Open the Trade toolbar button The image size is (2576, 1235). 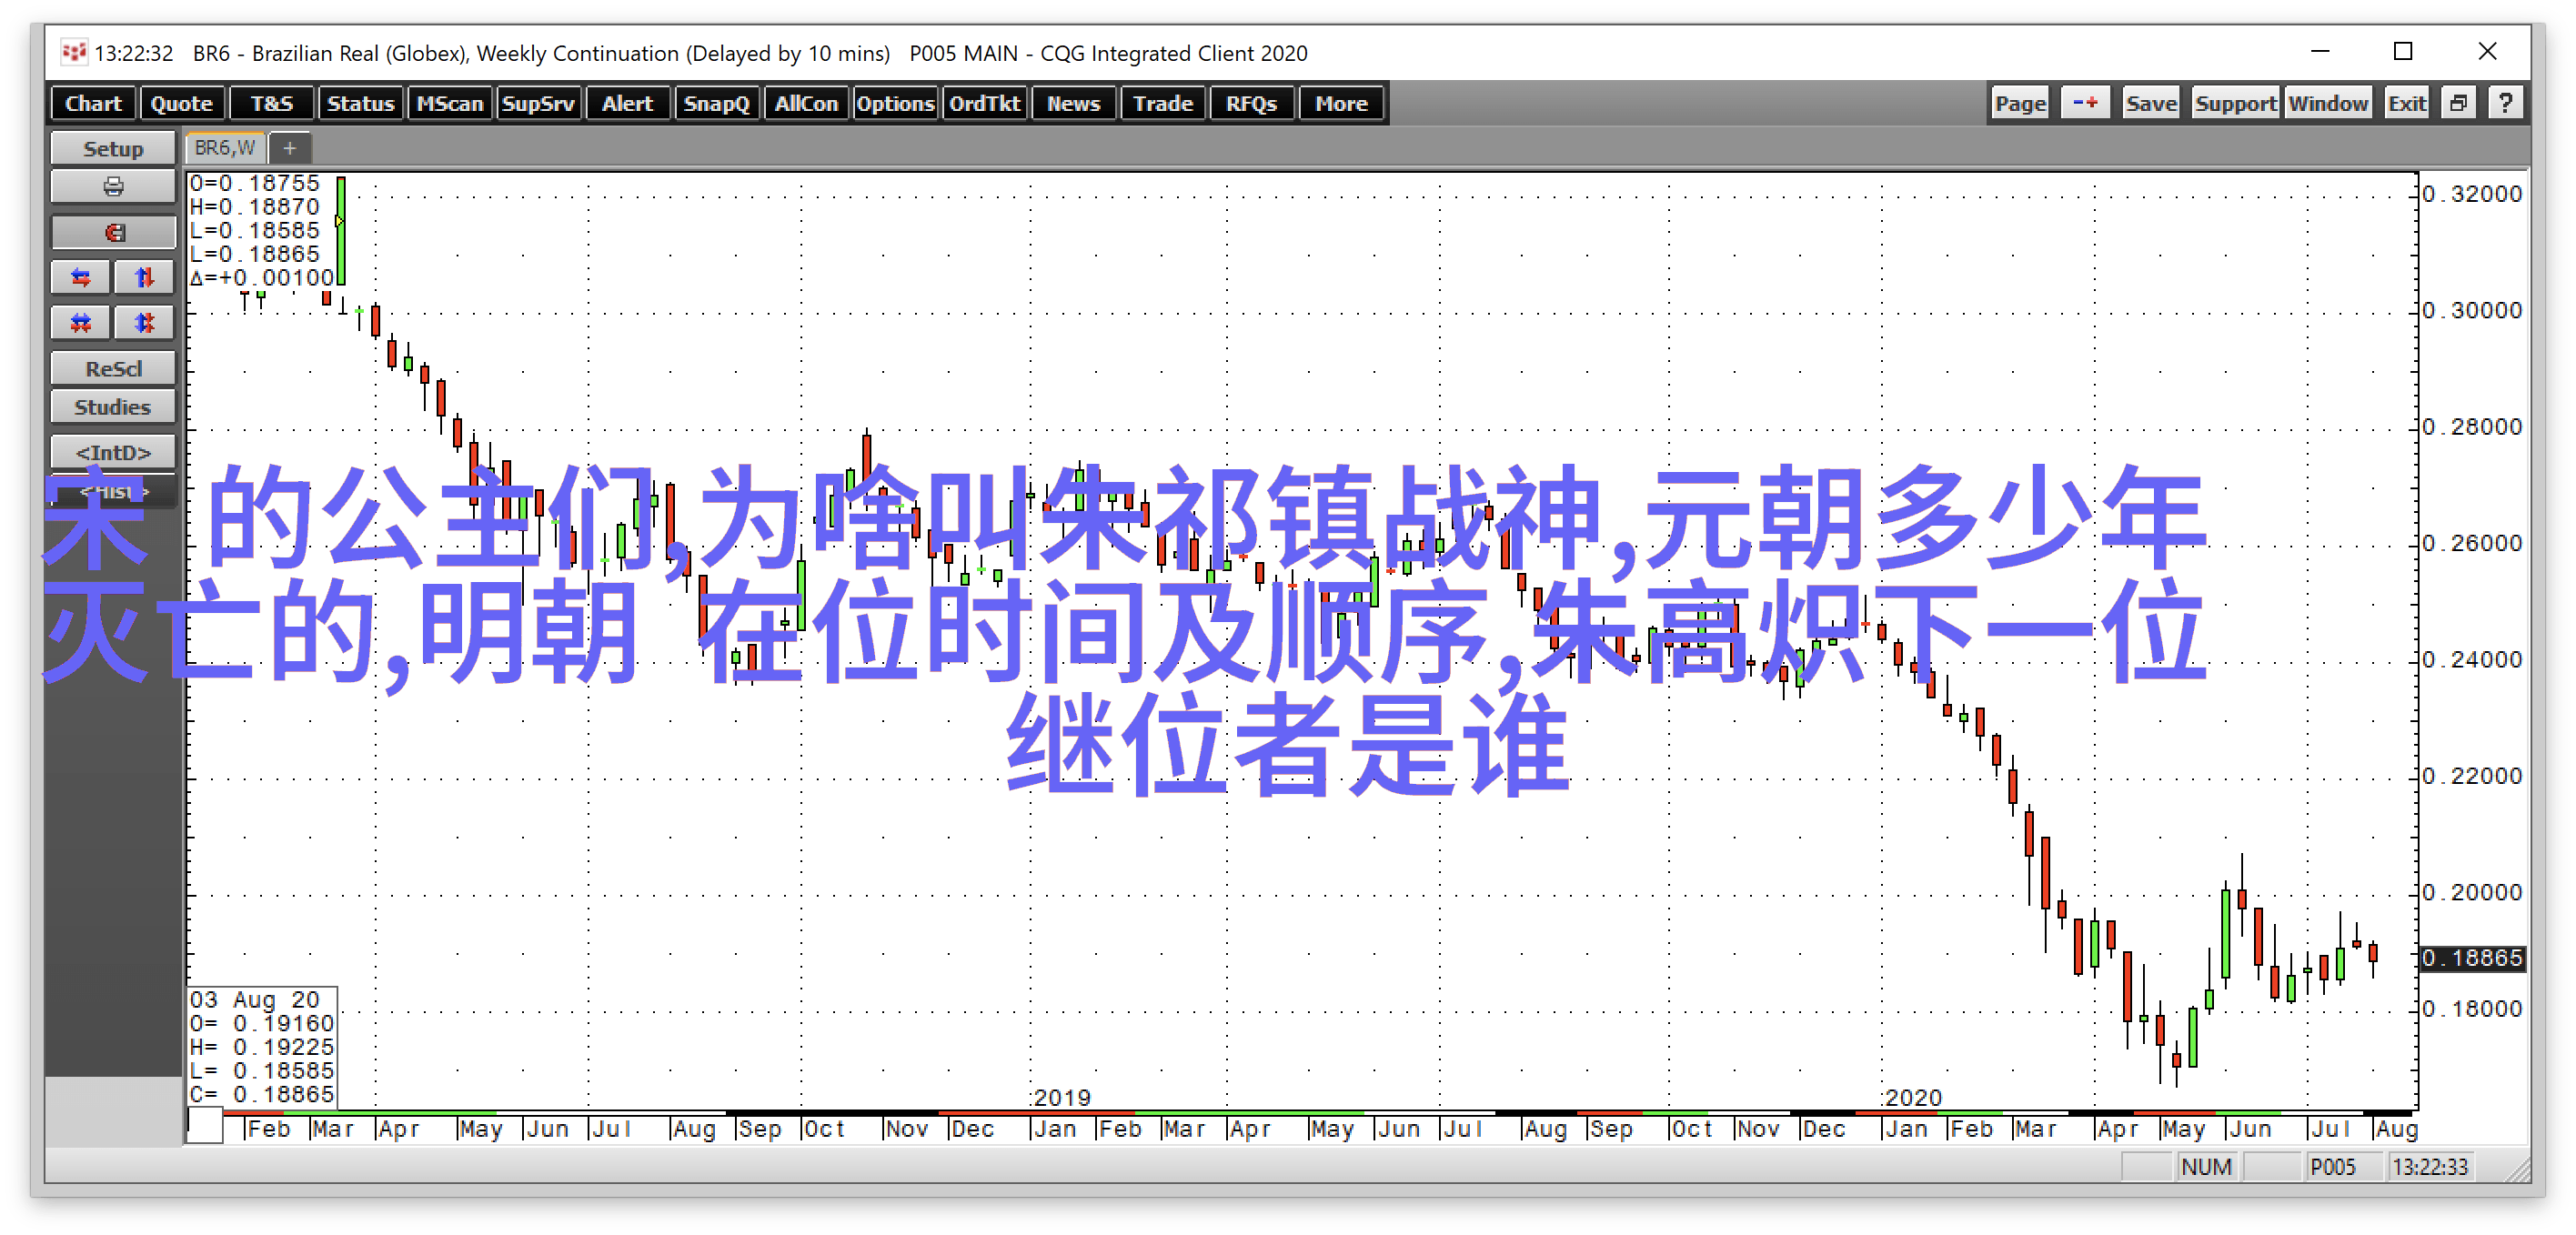click(x=1162, y=104)
